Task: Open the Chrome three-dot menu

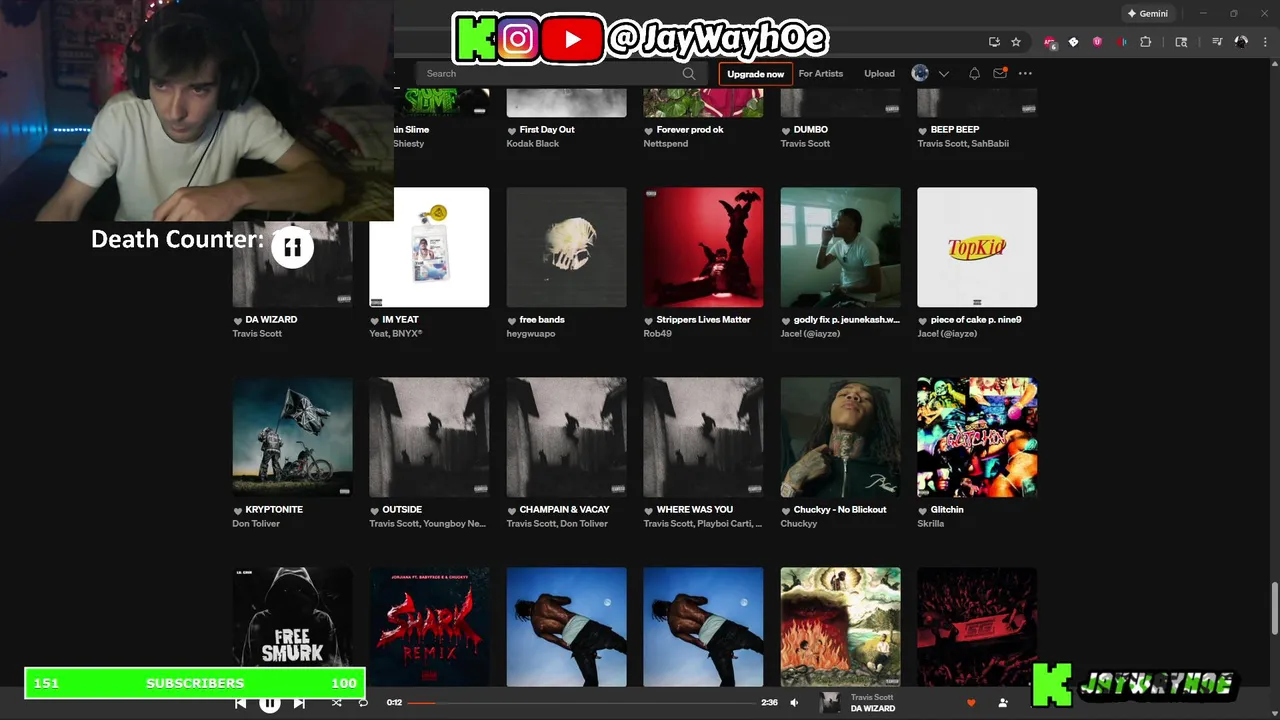Action: coord(1265,42)
